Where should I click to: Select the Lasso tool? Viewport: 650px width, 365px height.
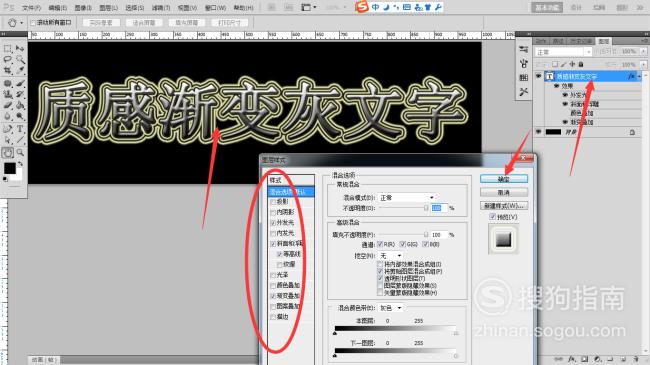(8, 60)
